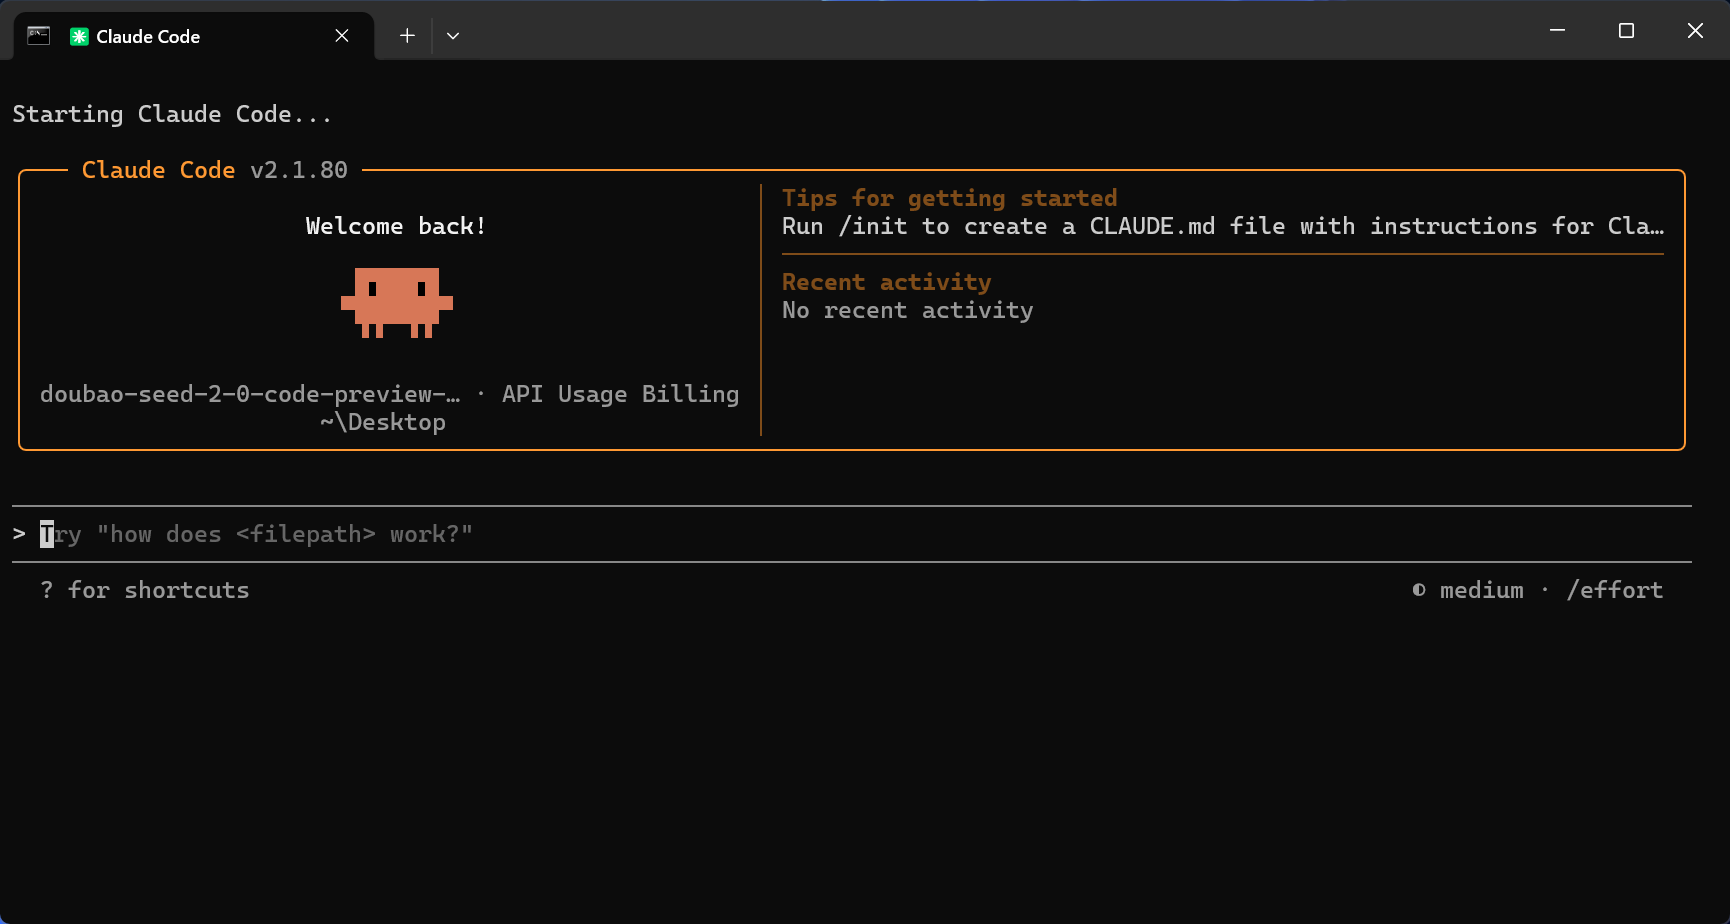Close the Claude Code tab
This screenshot has width=1730, height=924.
click(x=342, y=36)
